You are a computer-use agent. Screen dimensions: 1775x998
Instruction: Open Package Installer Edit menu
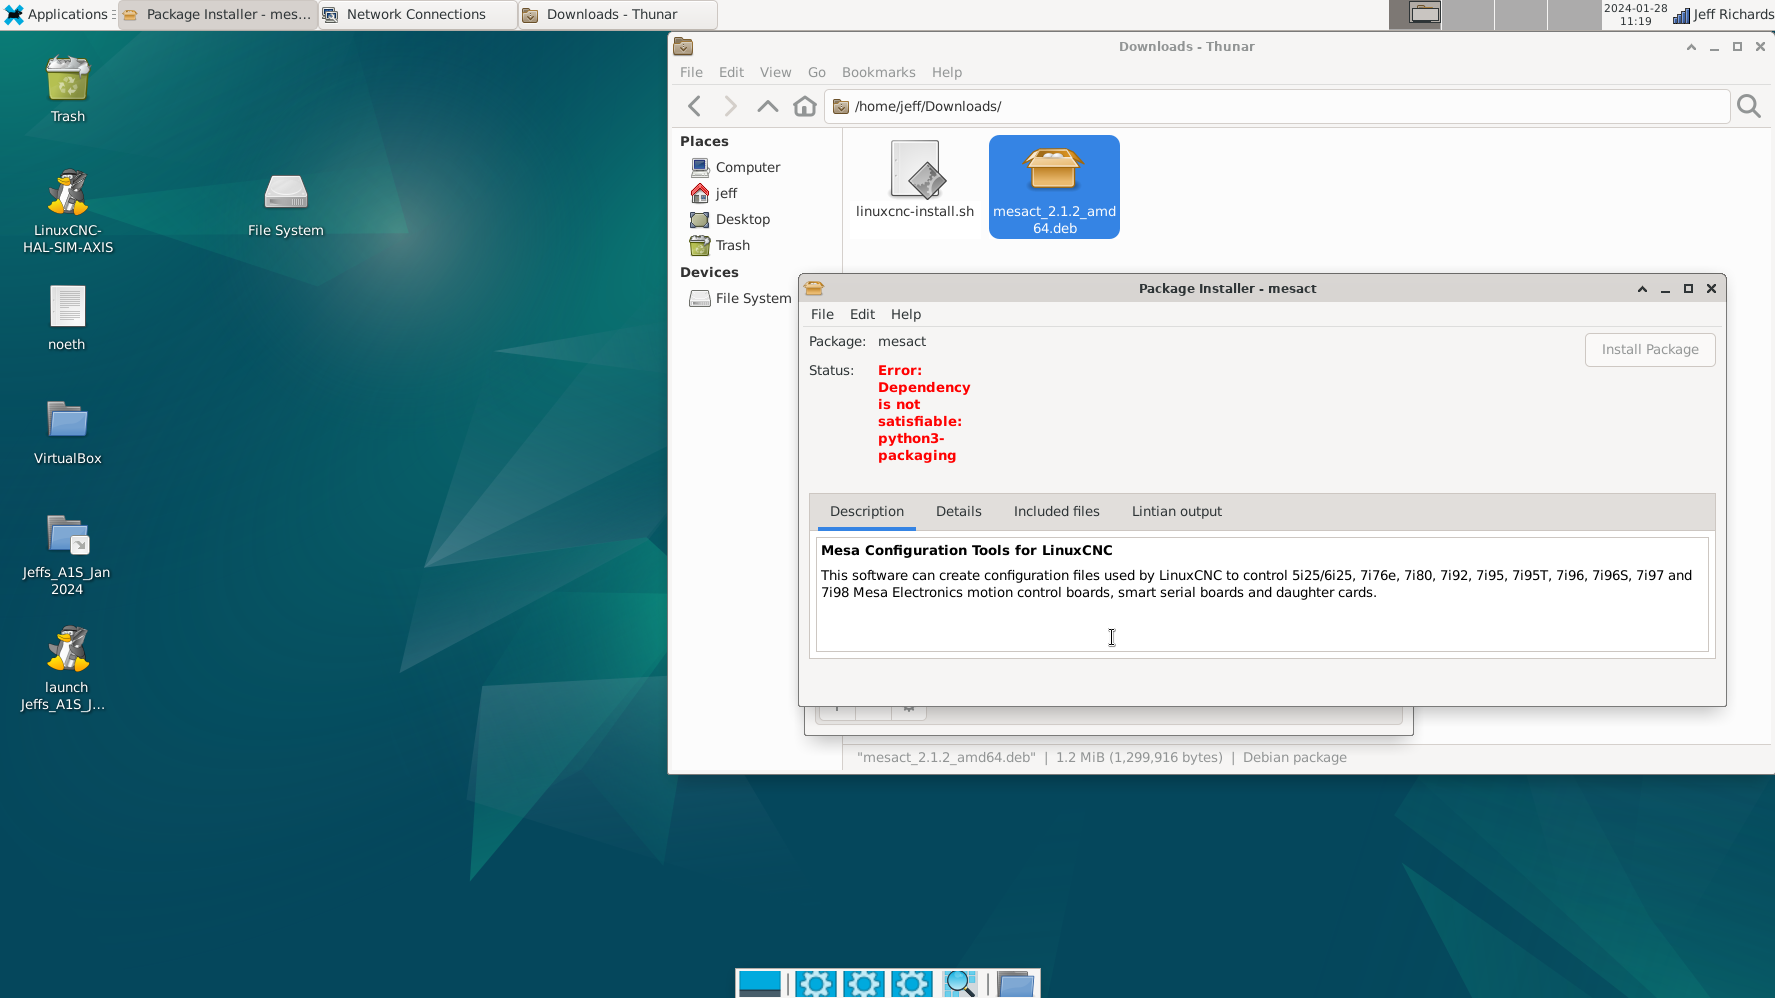click(862, 314)
